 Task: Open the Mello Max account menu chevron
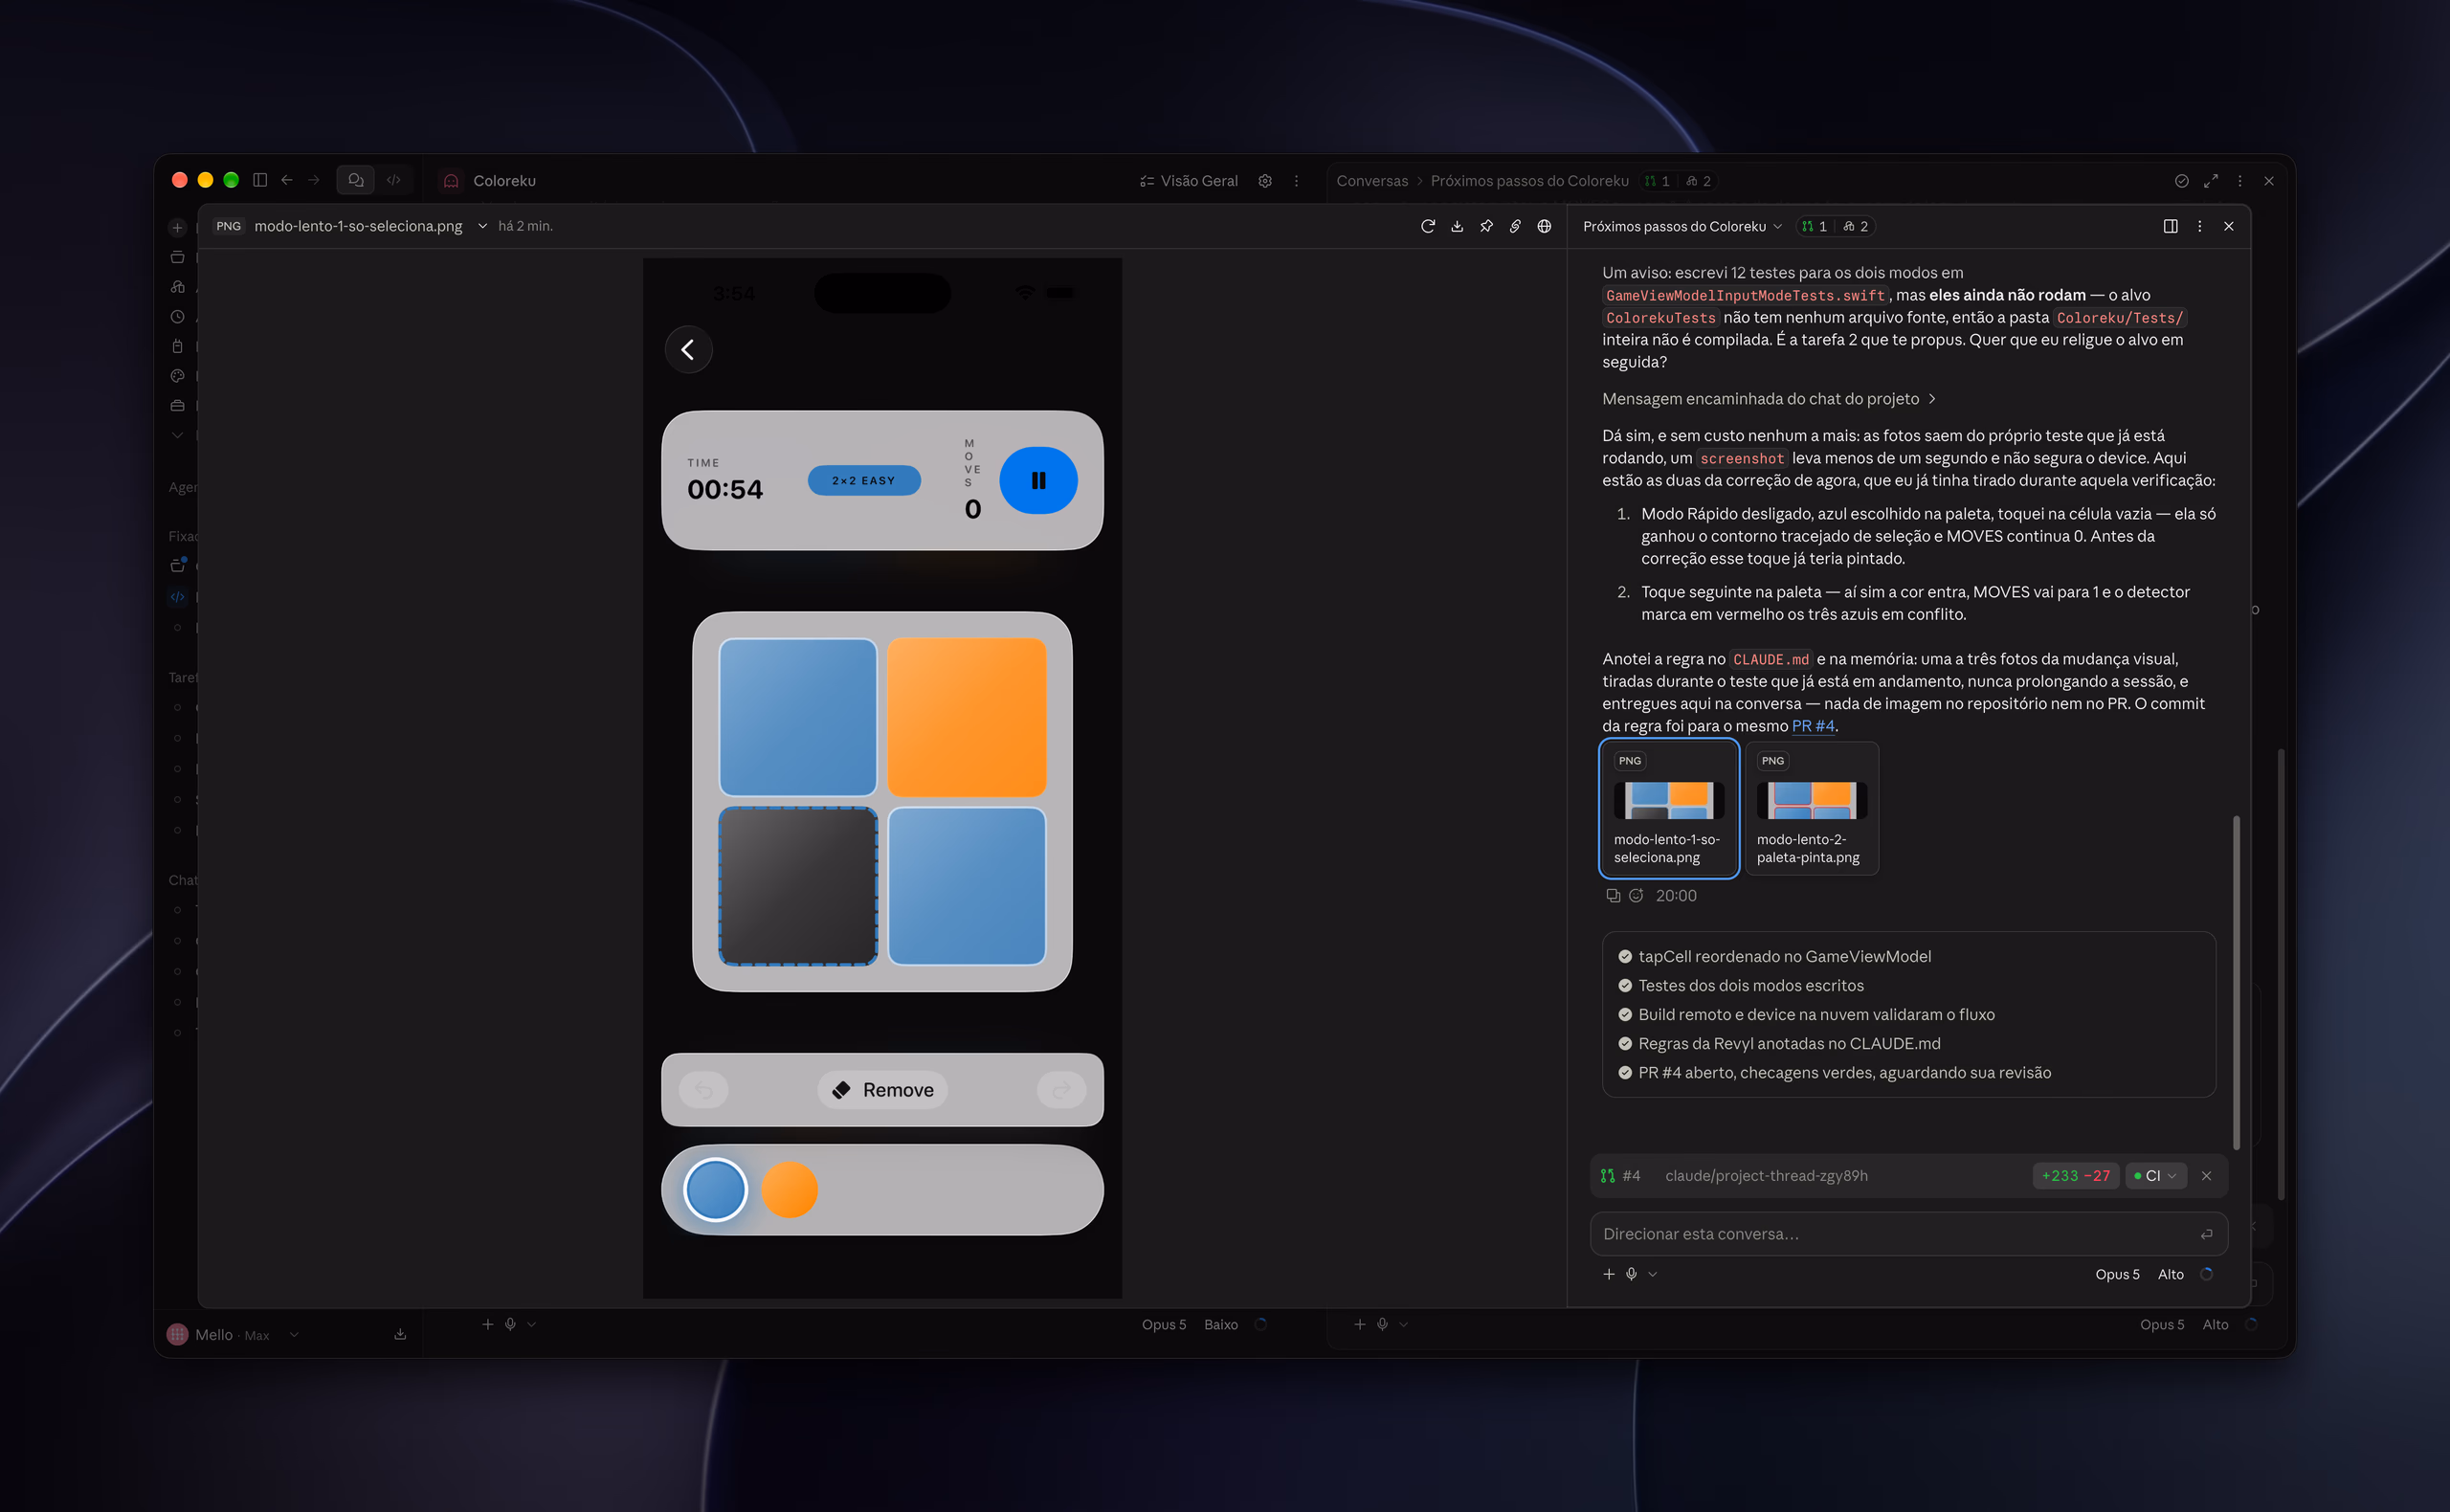[294, 1335]
